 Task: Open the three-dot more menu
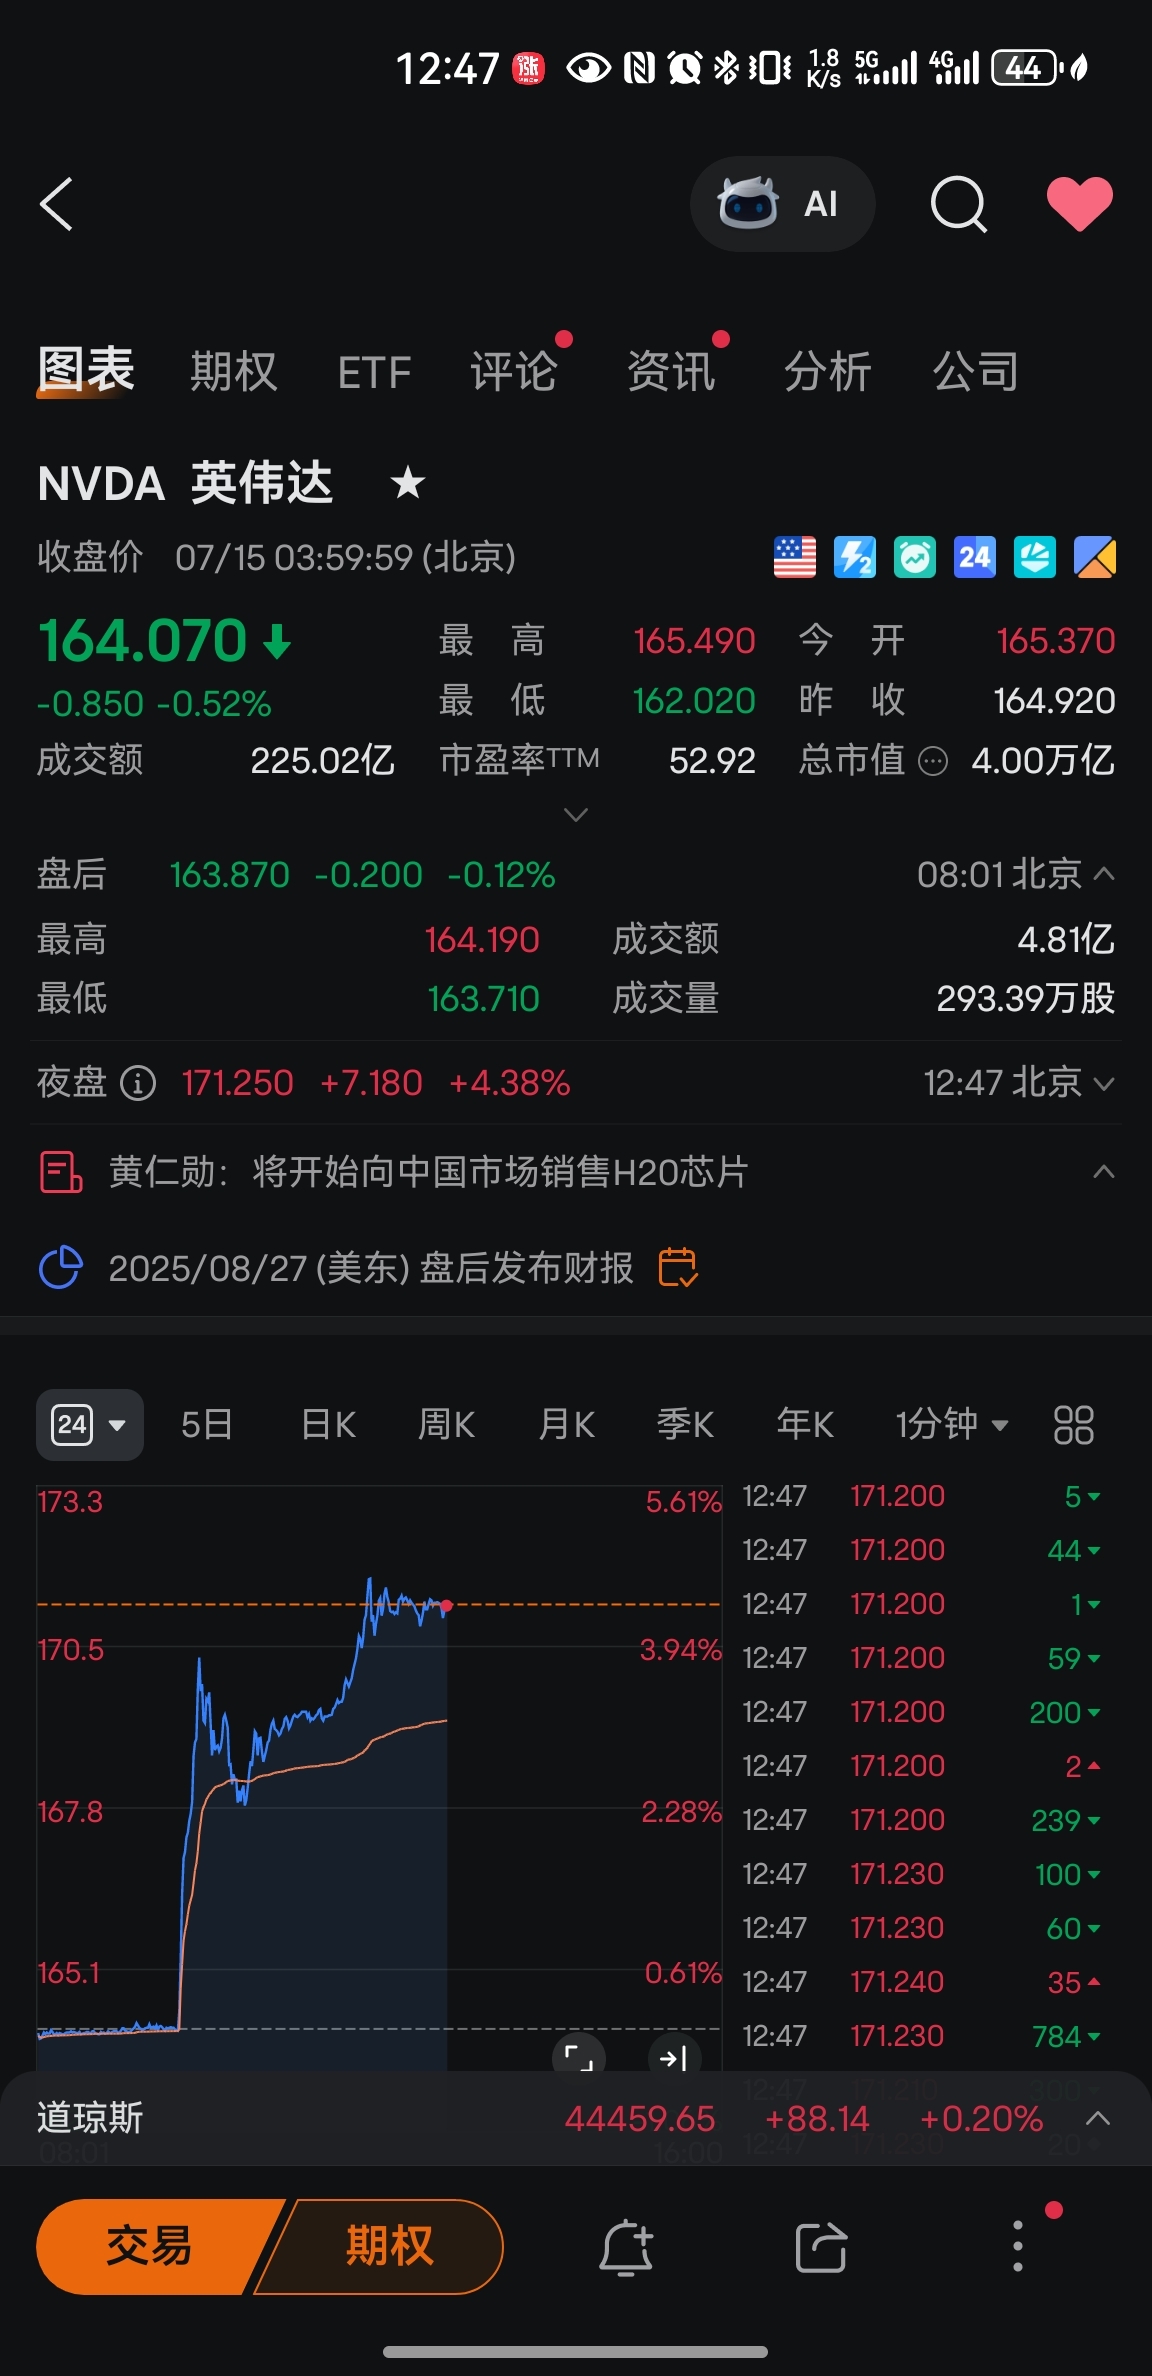tap(1018, 2246)
